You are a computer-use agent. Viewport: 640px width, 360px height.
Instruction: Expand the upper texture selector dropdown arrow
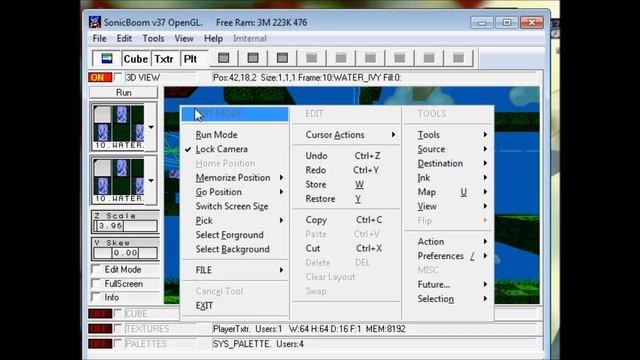(151, 127)
